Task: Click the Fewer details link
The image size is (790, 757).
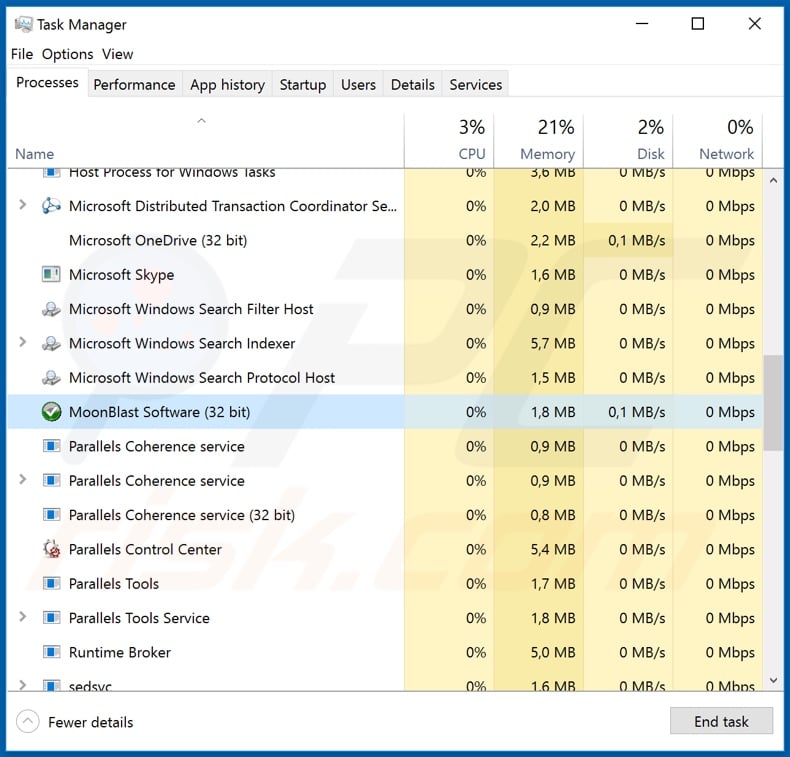Action: pyautogui.click(x=91, y=722)
